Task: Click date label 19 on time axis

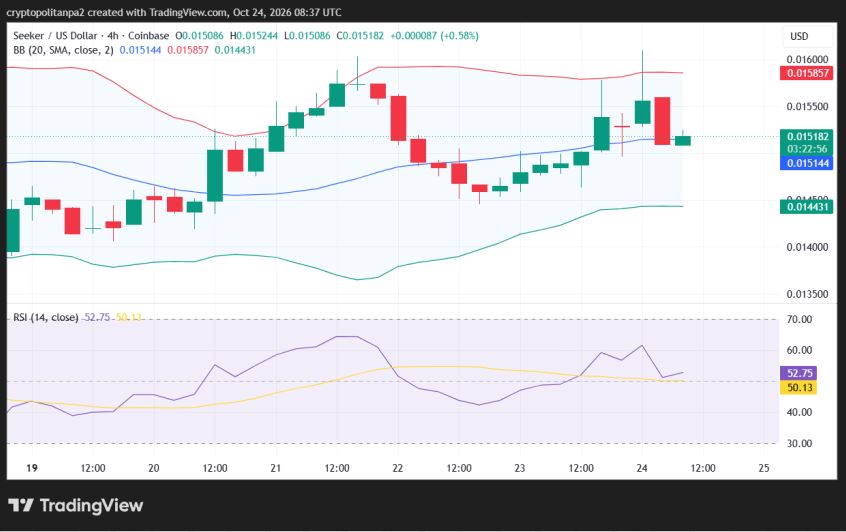Action: point(32,468)
